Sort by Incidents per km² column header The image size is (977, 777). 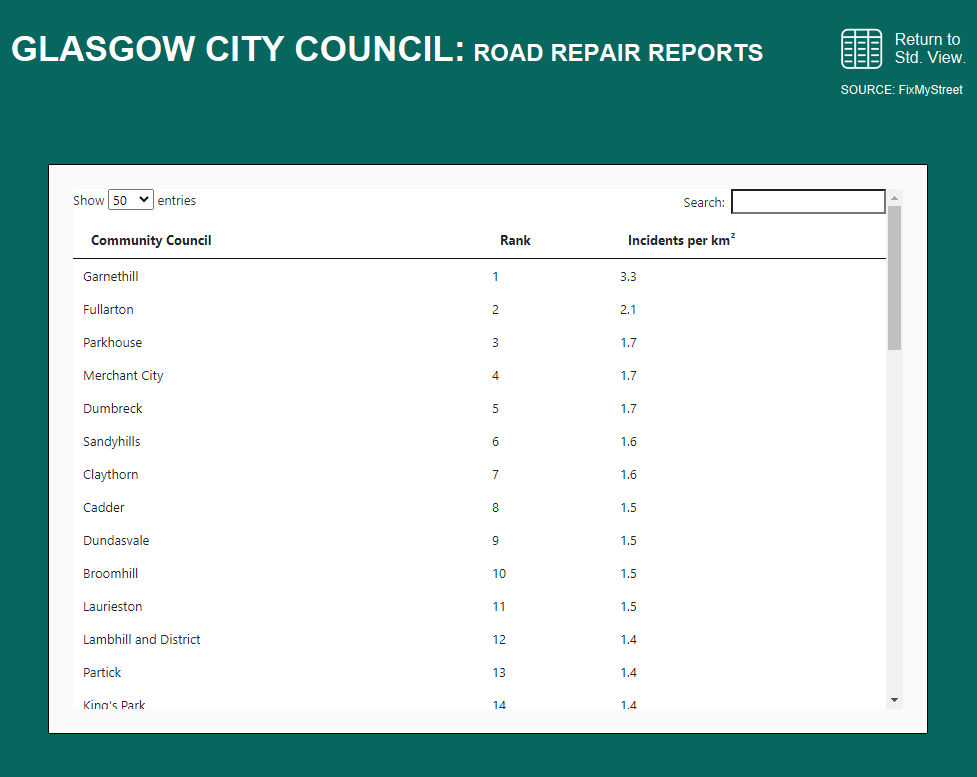(682, 240)
